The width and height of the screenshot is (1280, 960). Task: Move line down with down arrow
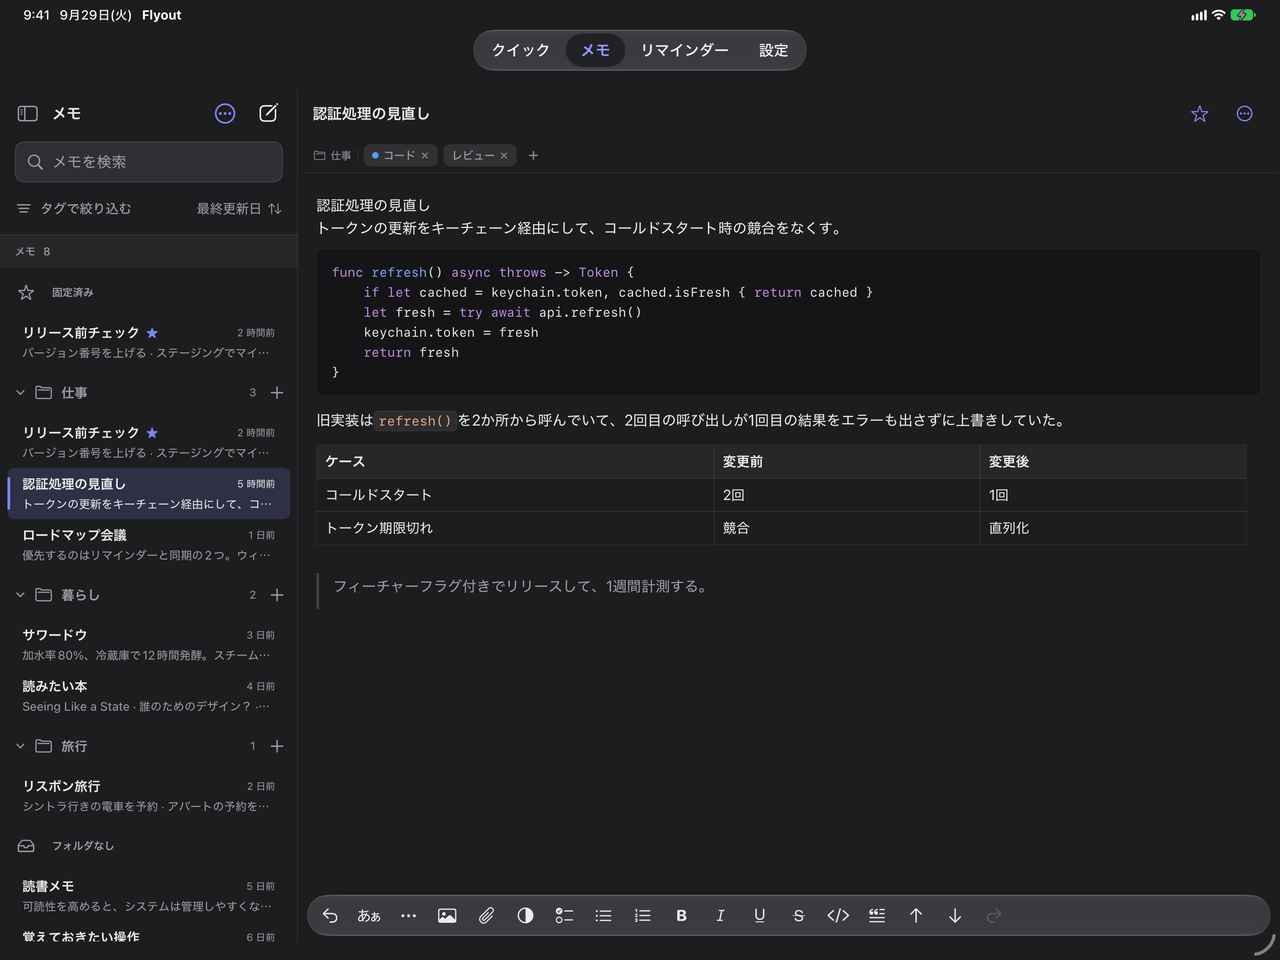click(x=955, y=916)
